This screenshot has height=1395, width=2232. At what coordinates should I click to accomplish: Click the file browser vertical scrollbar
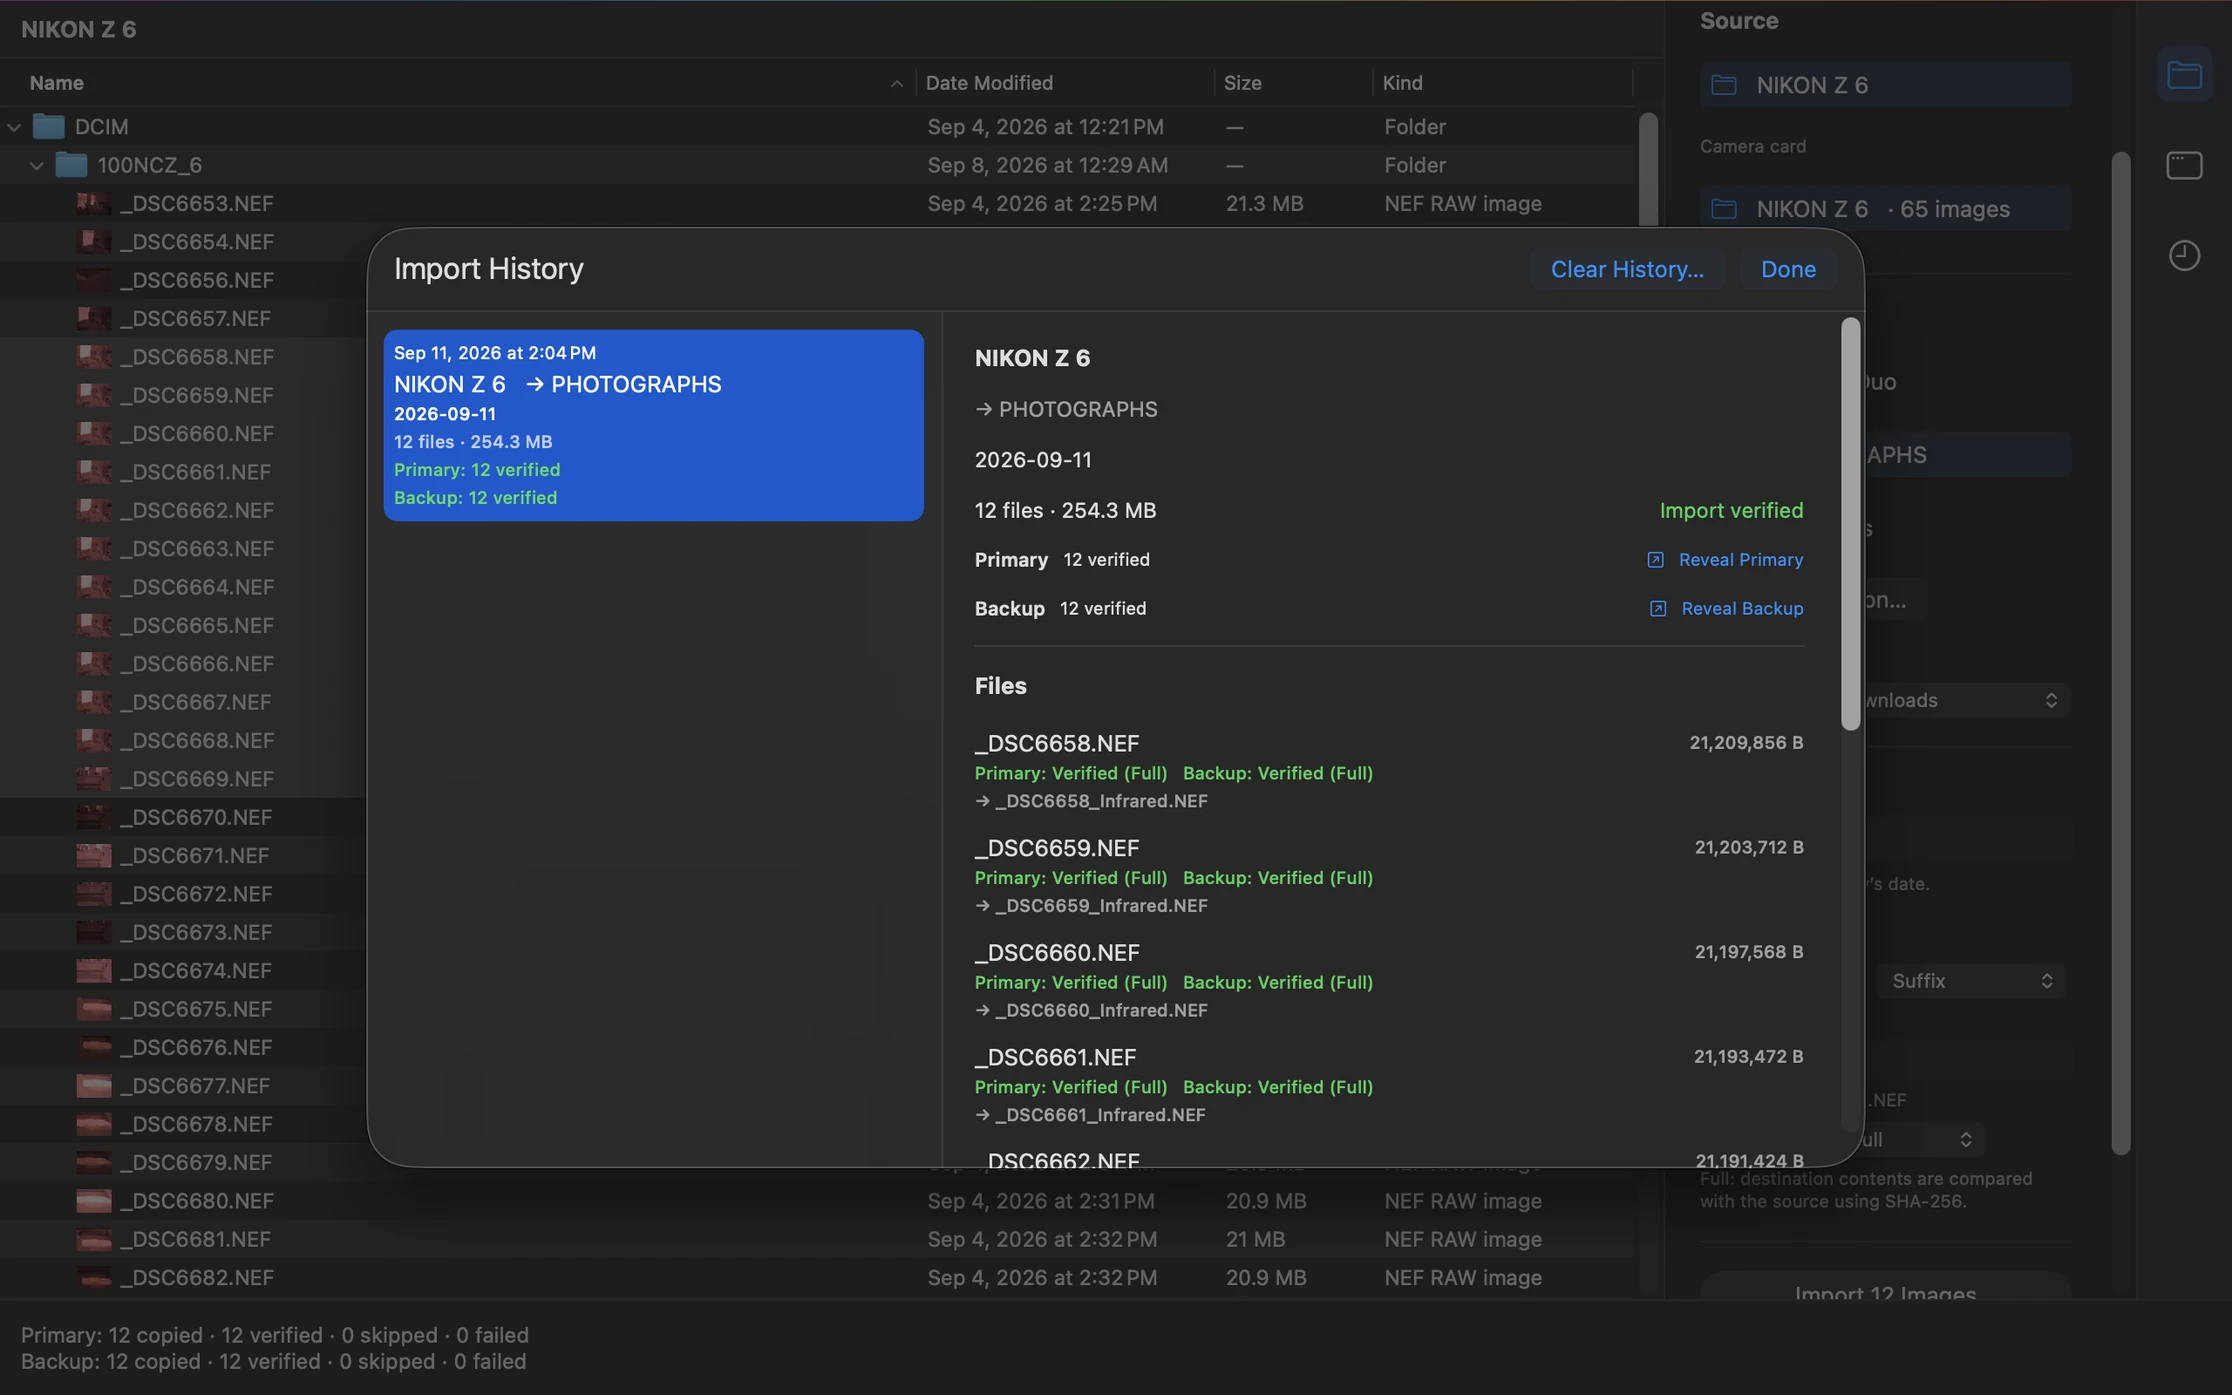click(x=1647, y=170)
